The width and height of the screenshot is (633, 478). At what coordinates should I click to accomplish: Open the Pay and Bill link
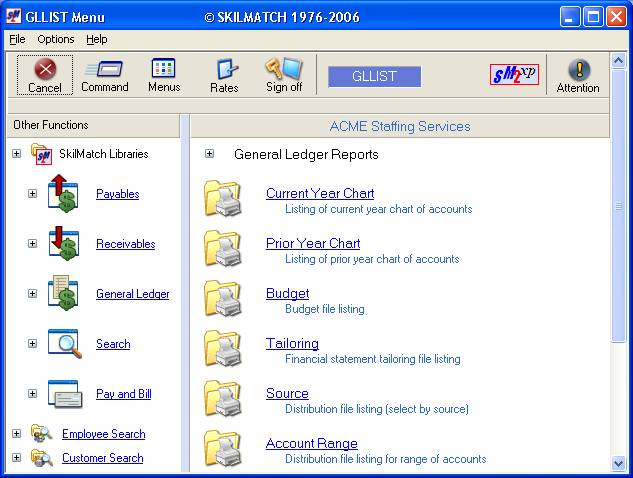tap(124, 394)
